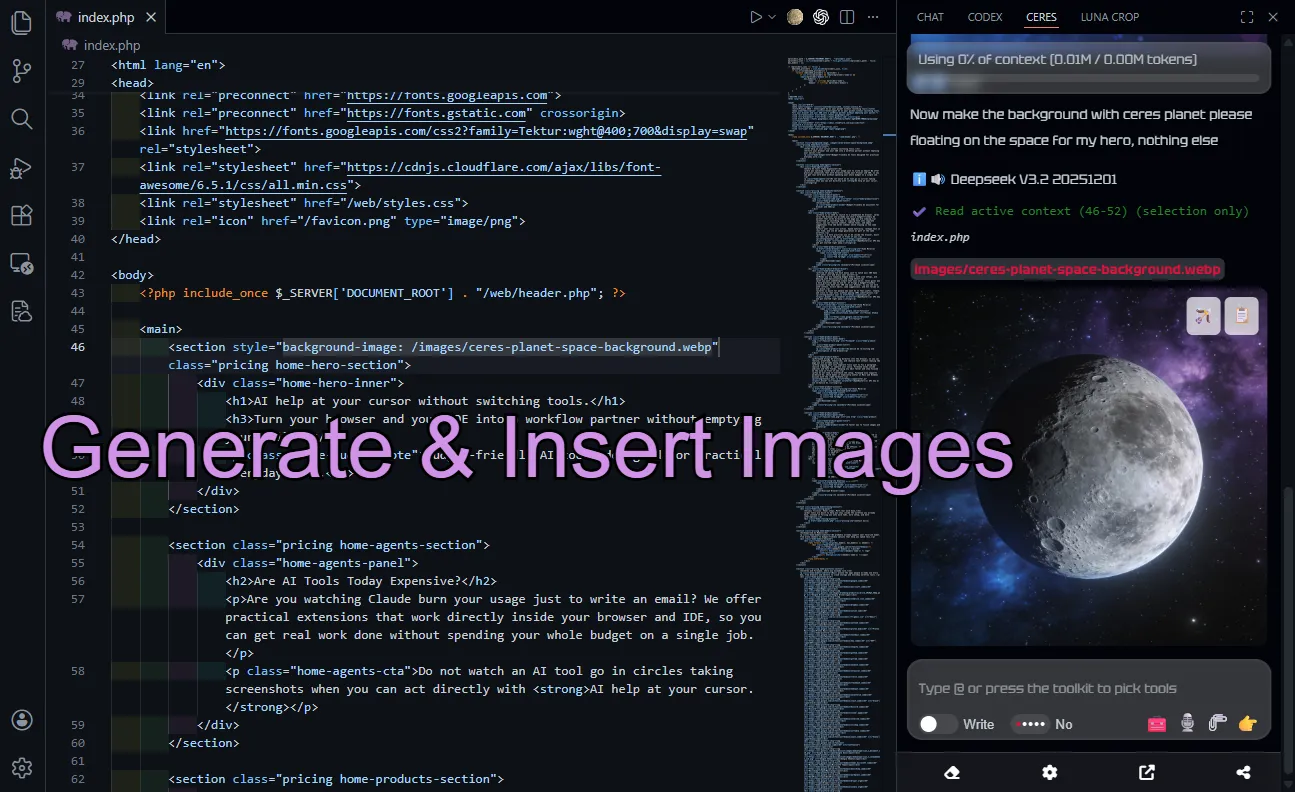Start voice input with the microphone icon

(1187, 723)
